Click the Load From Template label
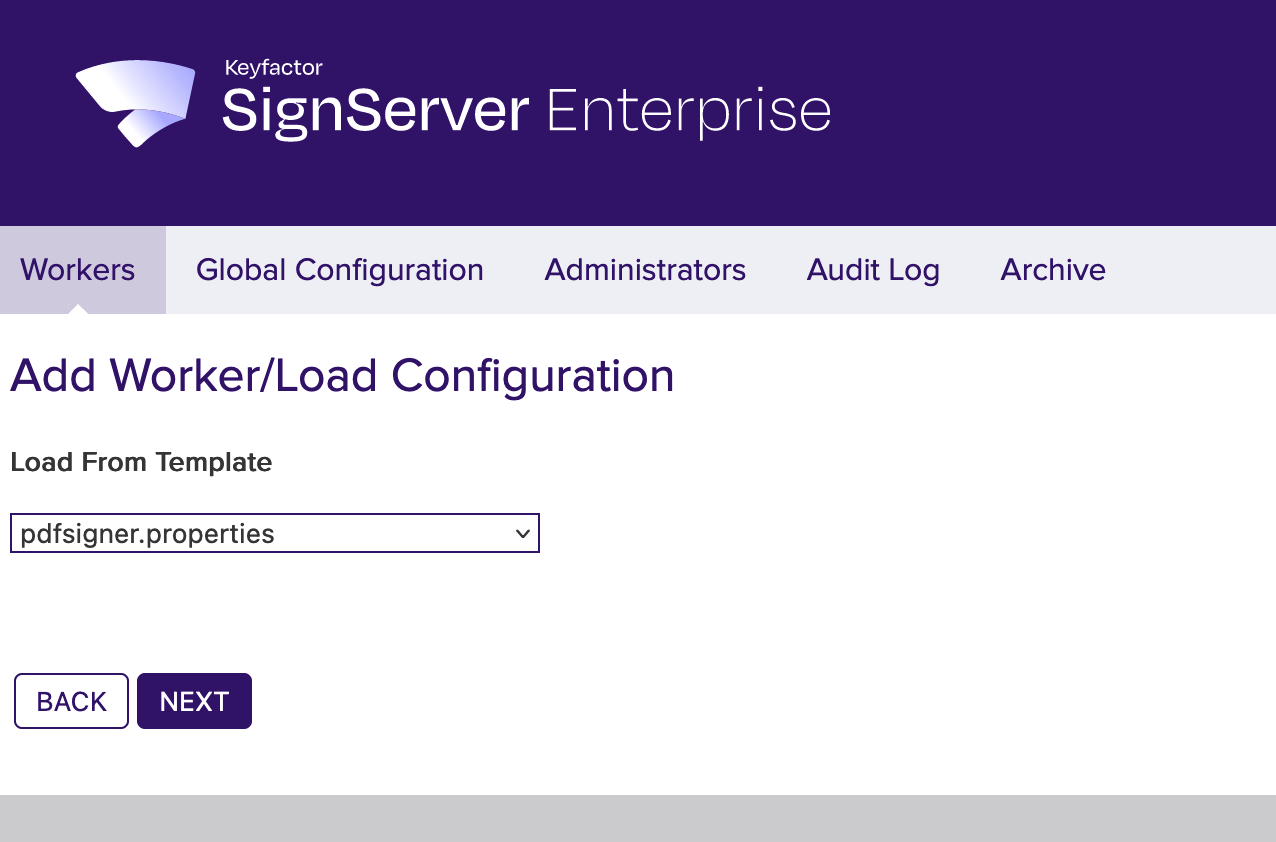This screenshot has width=1276, height=842. point(141,462)
